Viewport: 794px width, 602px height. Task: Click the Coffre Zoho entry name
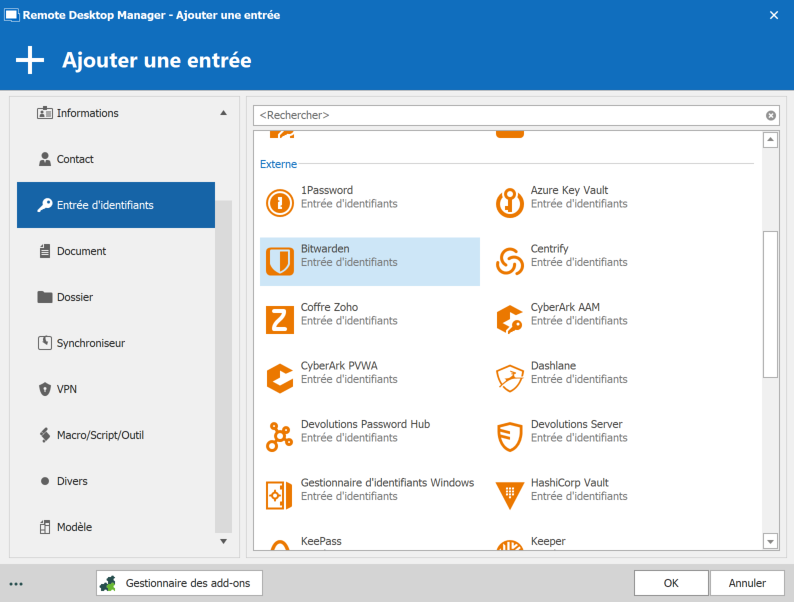[x=329, y=307]
